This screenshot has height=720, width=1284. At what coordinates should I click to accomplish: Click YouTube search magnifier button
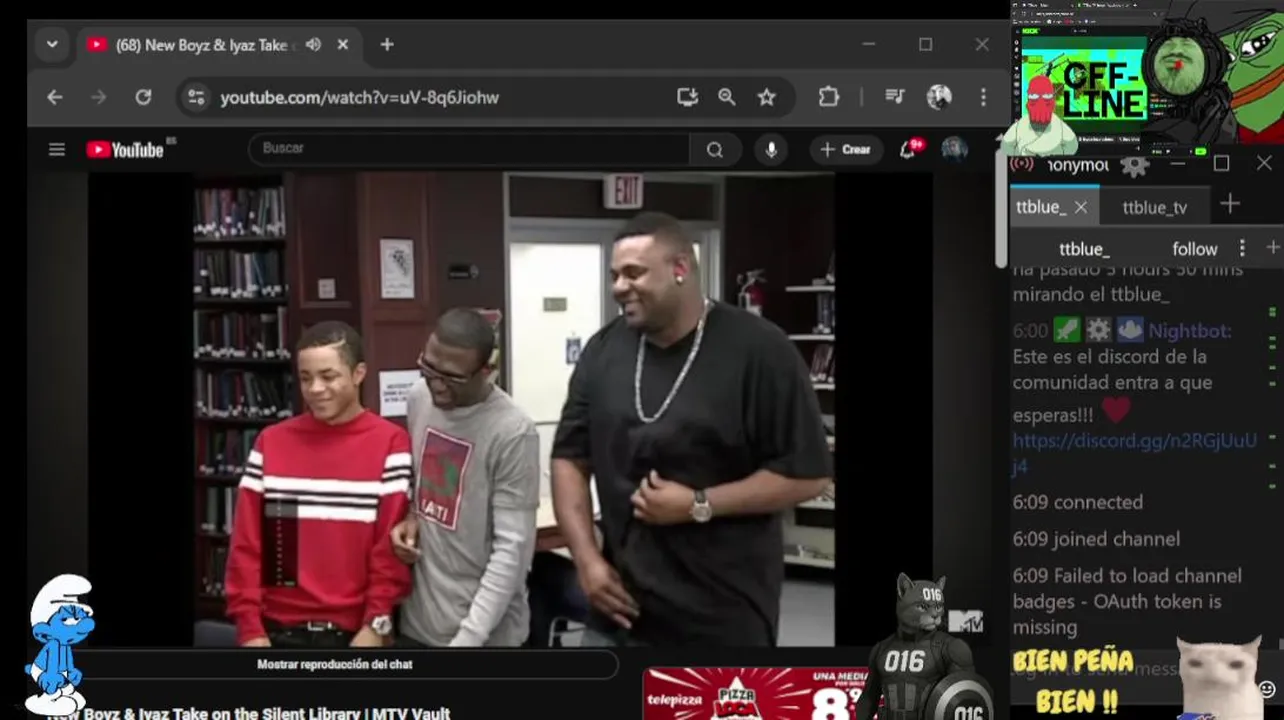715,150
